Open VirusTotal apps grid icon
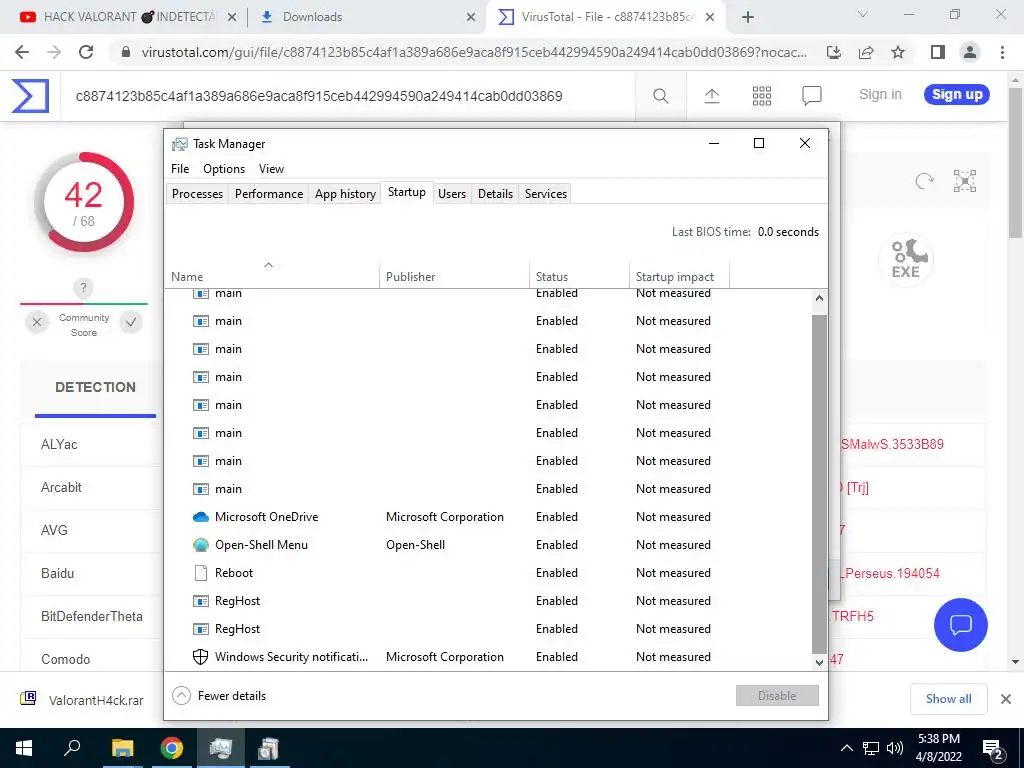This screenshot has width=1024, height=768. pos(761,96)
